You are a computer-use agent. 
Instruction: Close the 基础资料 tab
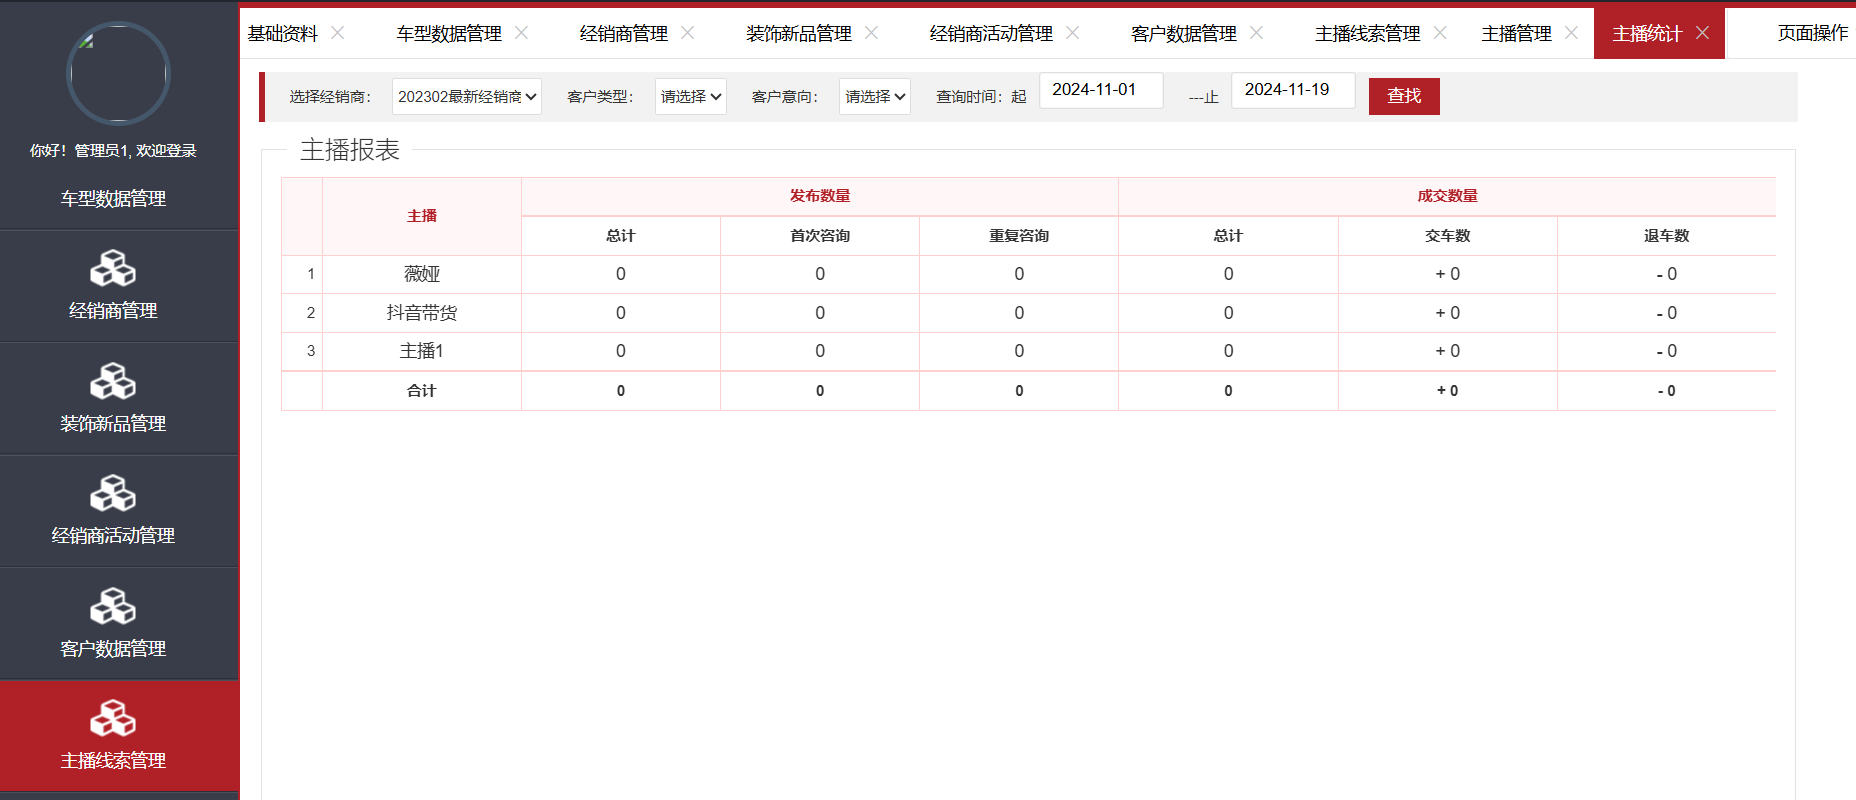pyautogui.click(x=338, y=33)
